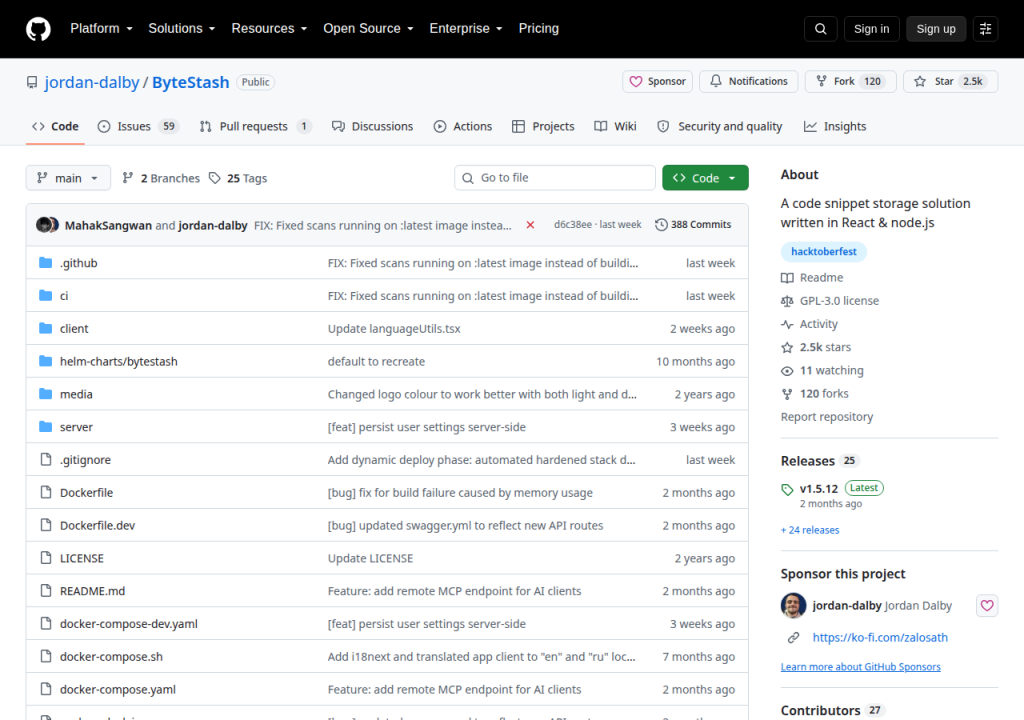
Task: Fork the ByteStash repository
Action: (850, 82)
